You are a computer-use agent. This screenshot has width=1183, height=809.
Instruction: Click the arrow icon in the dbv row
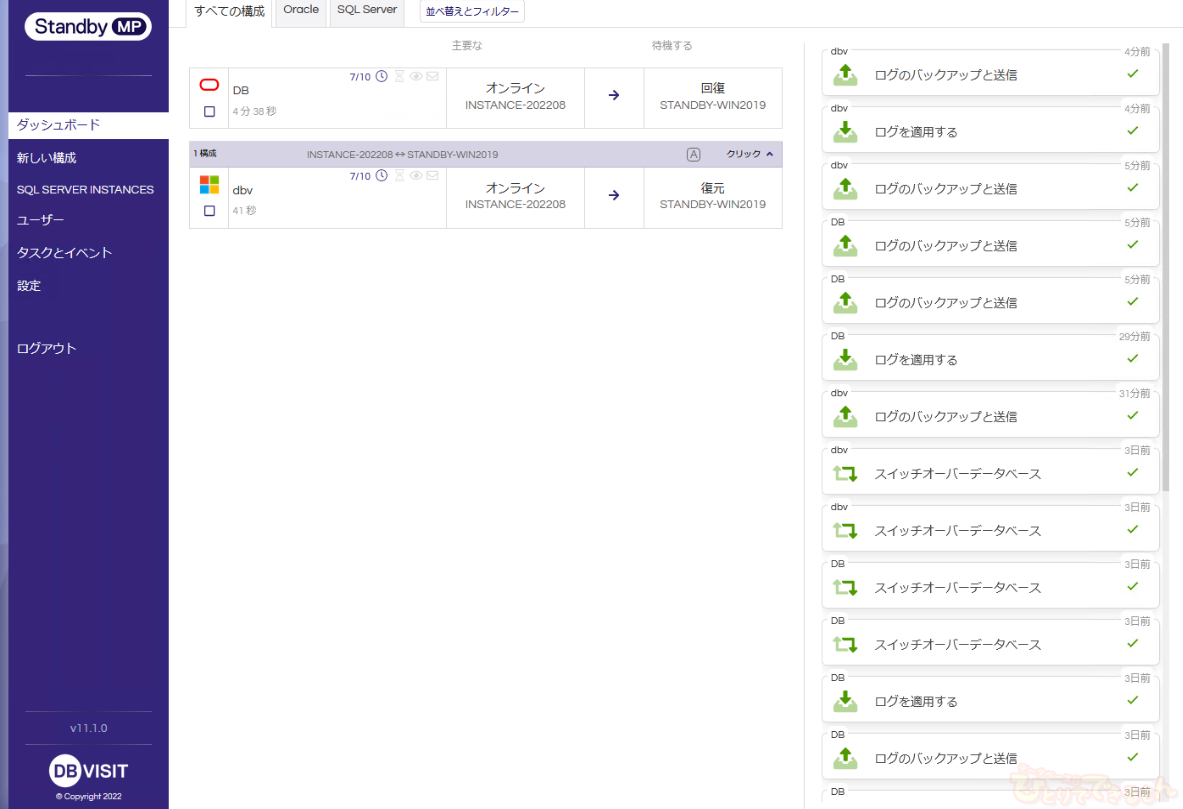click(614, 195)
